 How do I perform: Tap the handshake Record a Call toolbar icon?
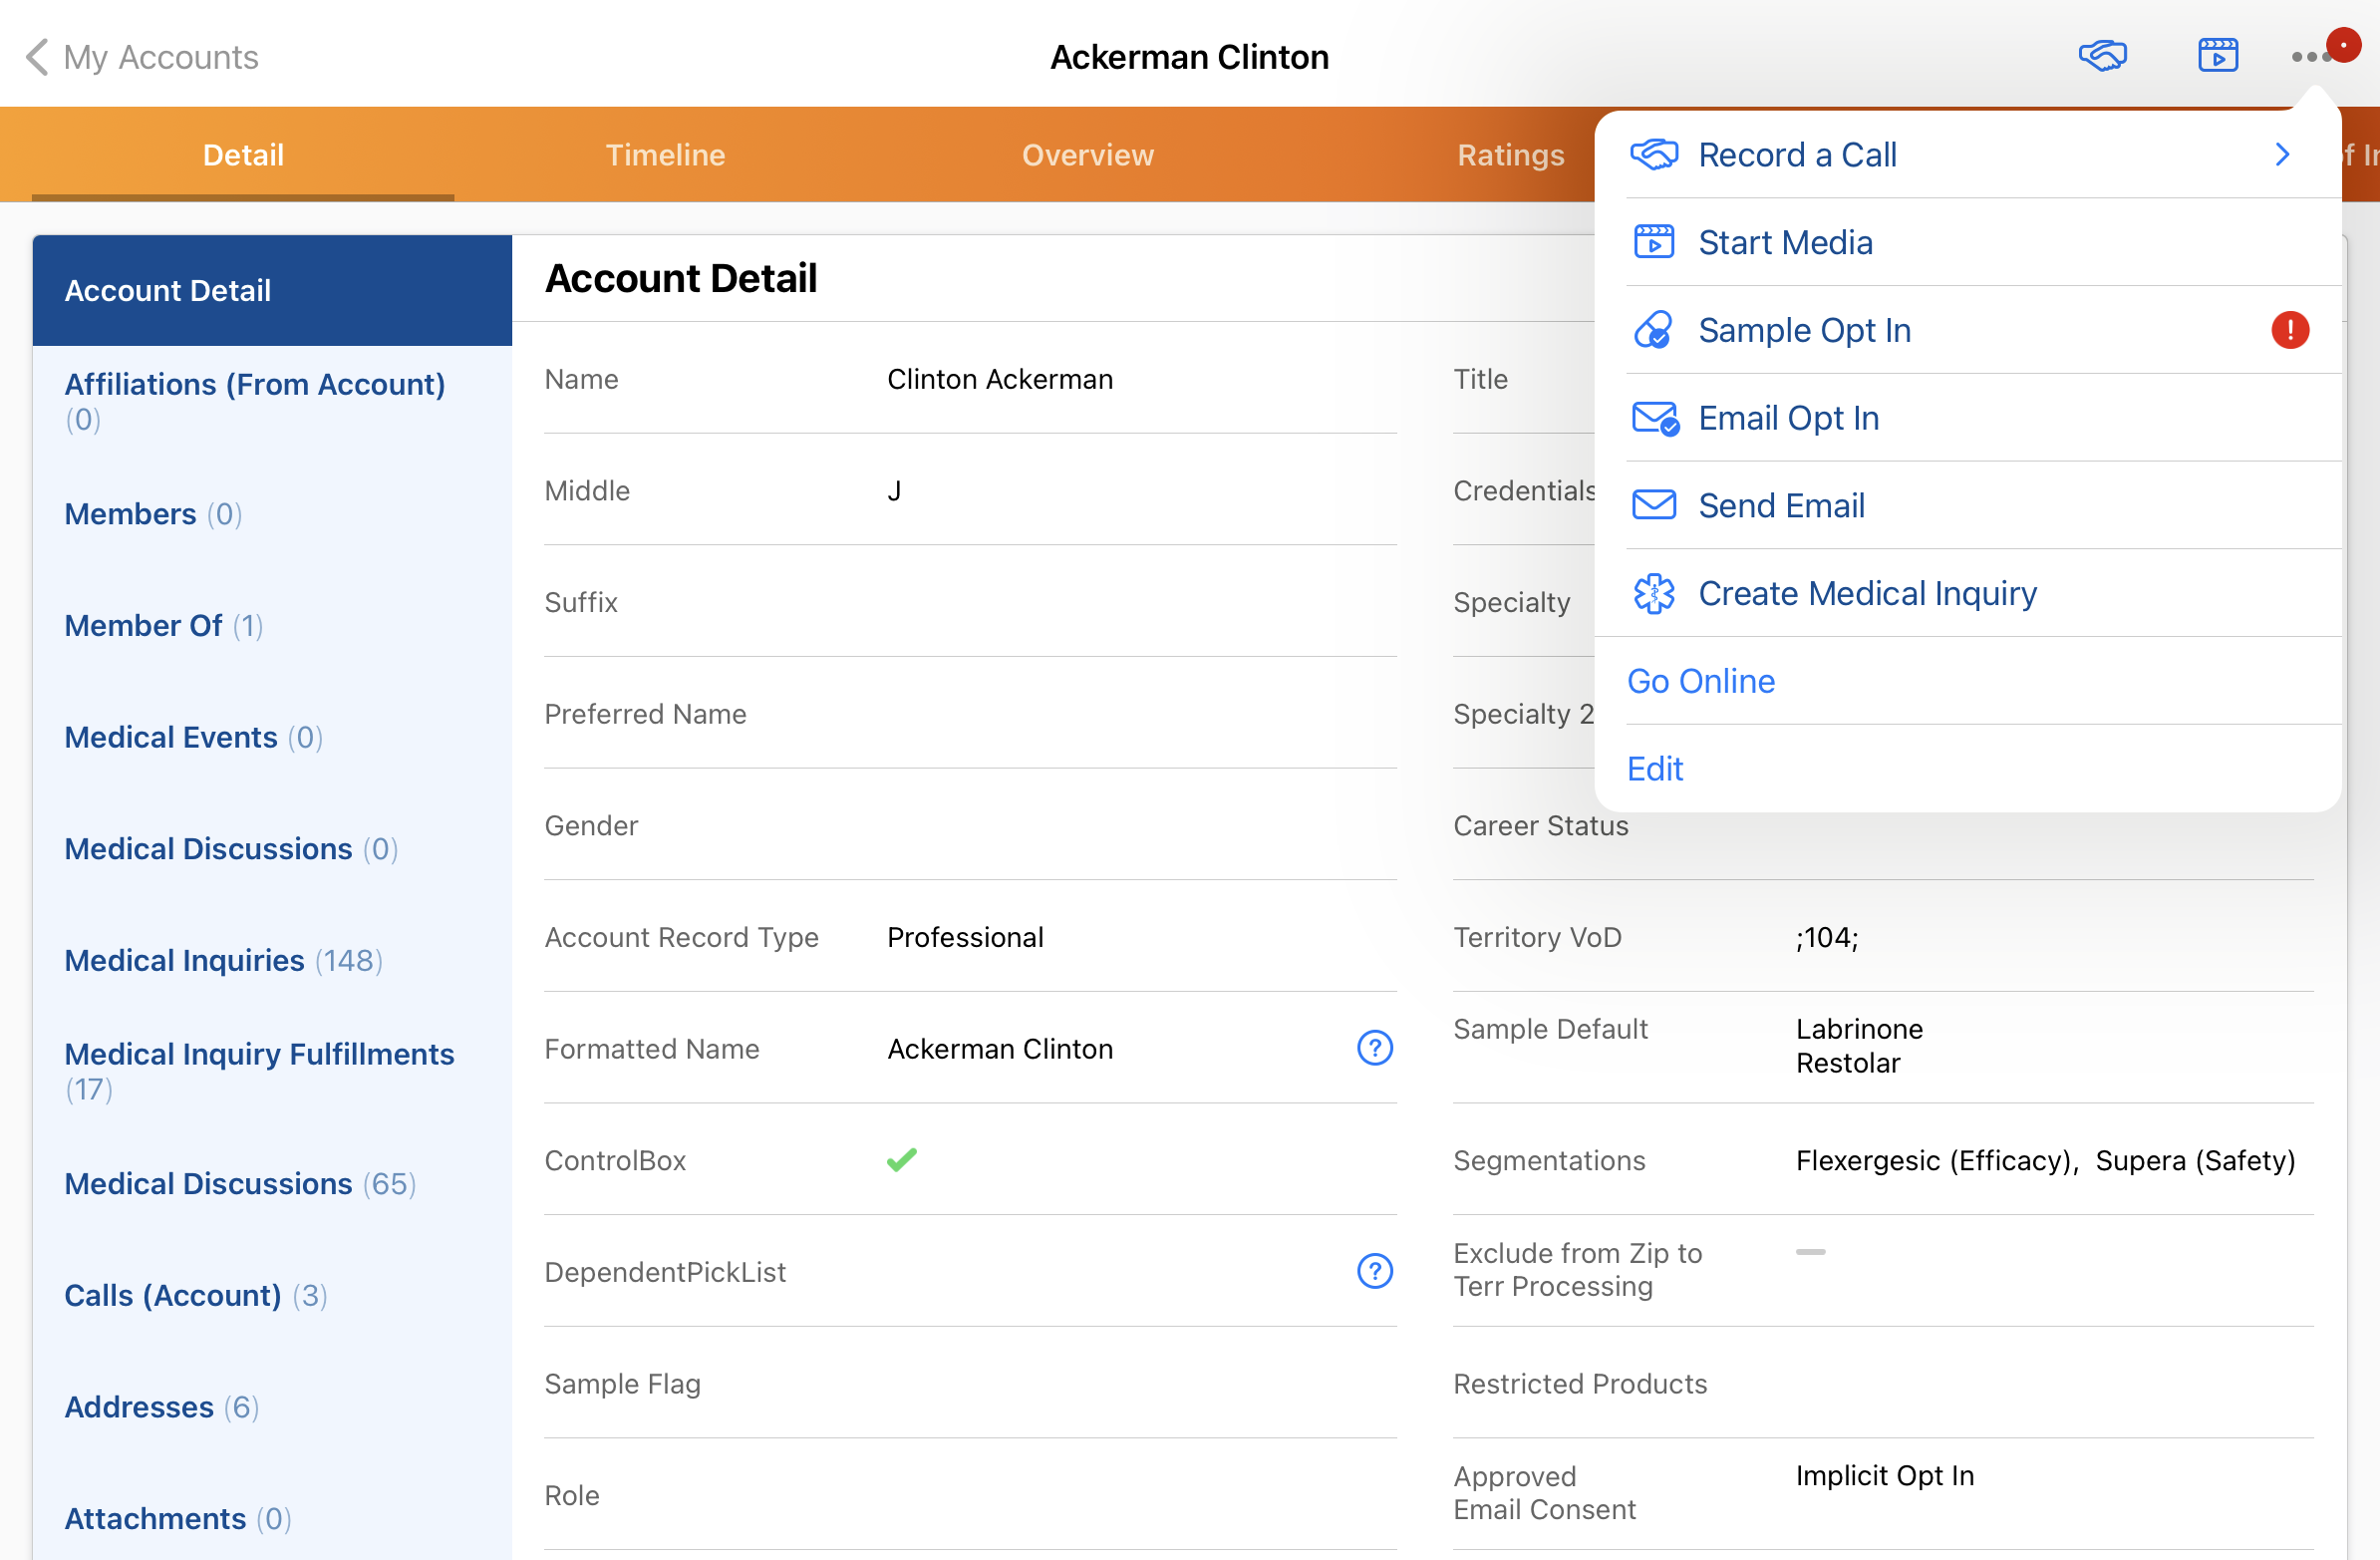(x=2102, y=56)
